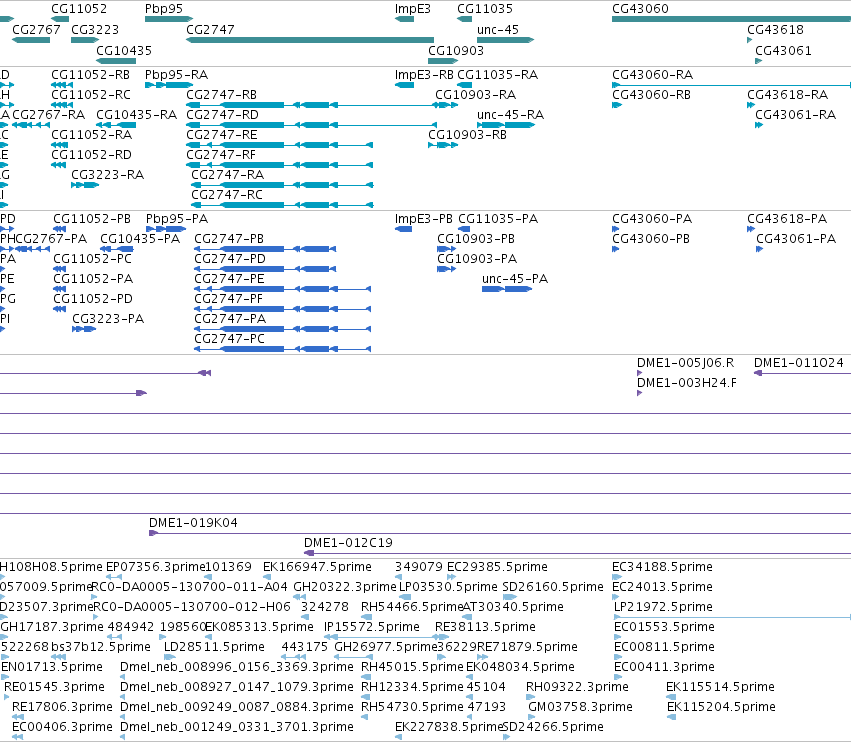Click transcript label CG3223-RA

107,174
